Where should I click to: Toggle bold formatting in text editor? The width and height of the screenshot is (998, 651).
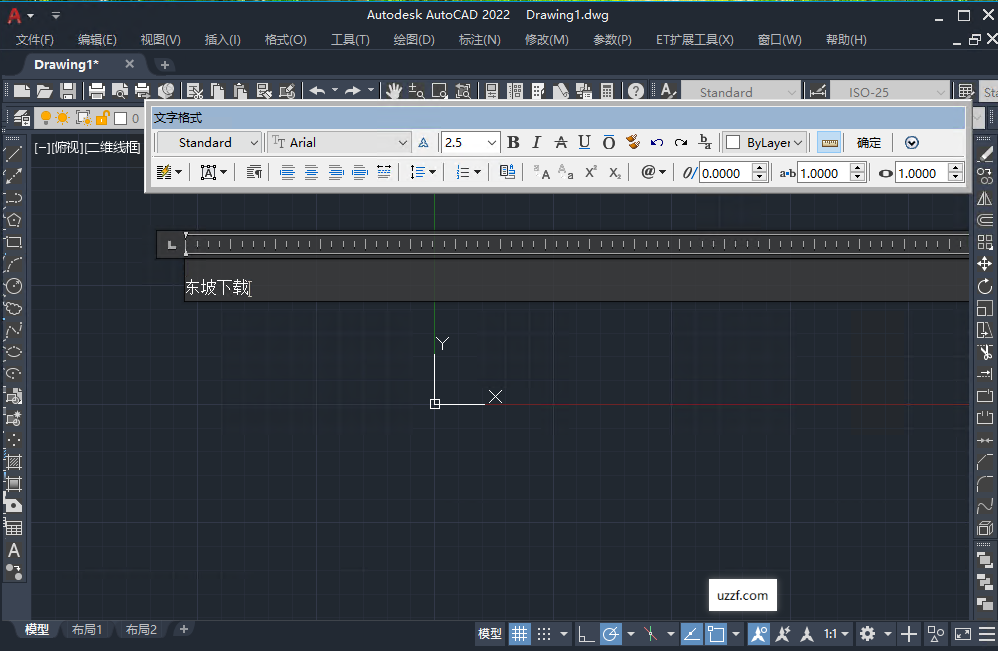[x=513, y=142]
